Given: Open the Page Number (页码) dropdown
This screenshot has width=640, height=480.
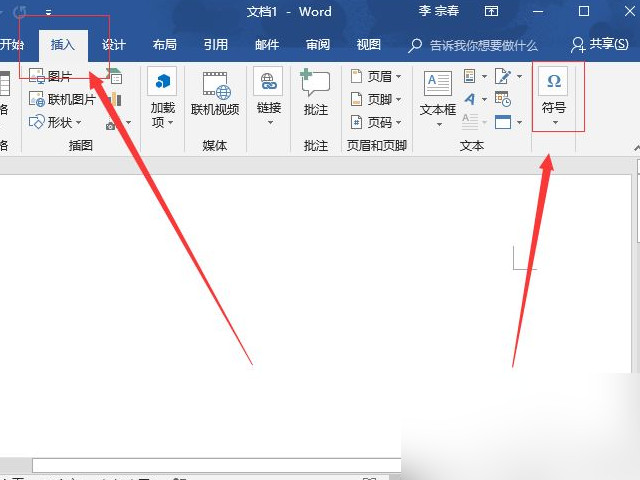Looking at the screenshot, I should [376, 122].
